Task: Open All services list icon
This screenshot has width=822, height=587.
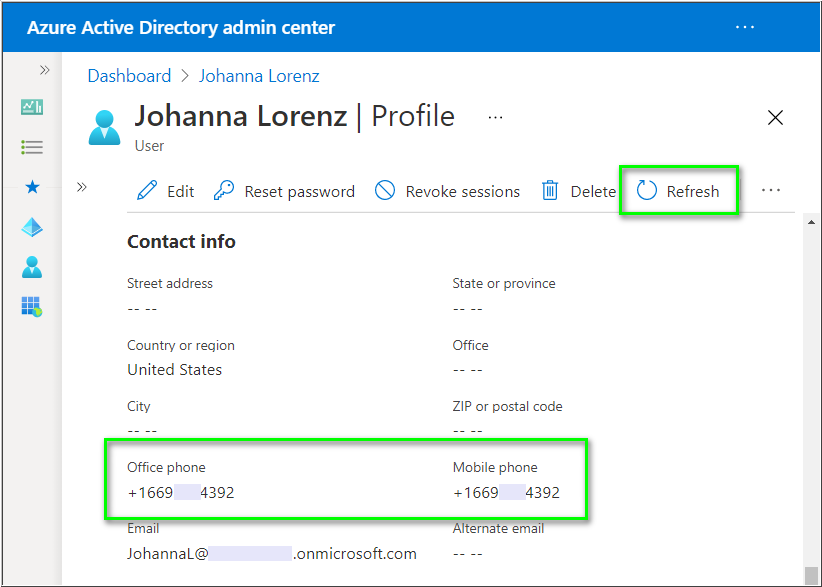Action: (x=32, y=147)
